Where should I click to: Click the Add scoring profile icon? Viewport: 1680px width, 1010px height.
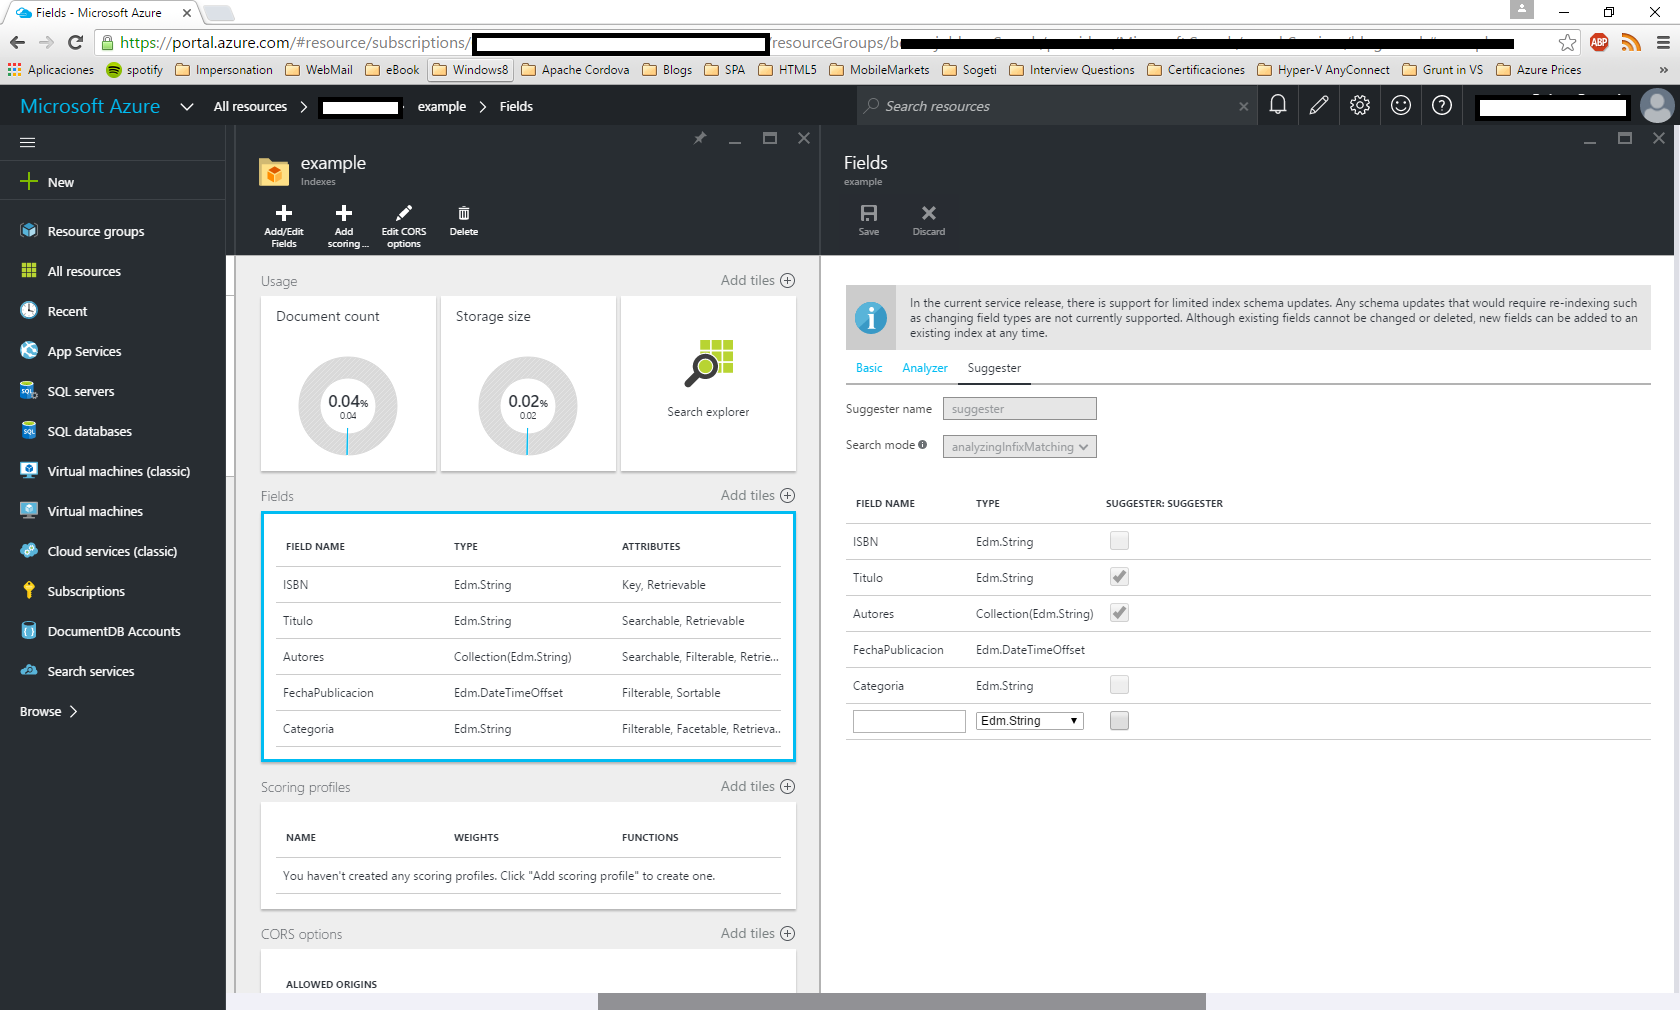(344, 222)
